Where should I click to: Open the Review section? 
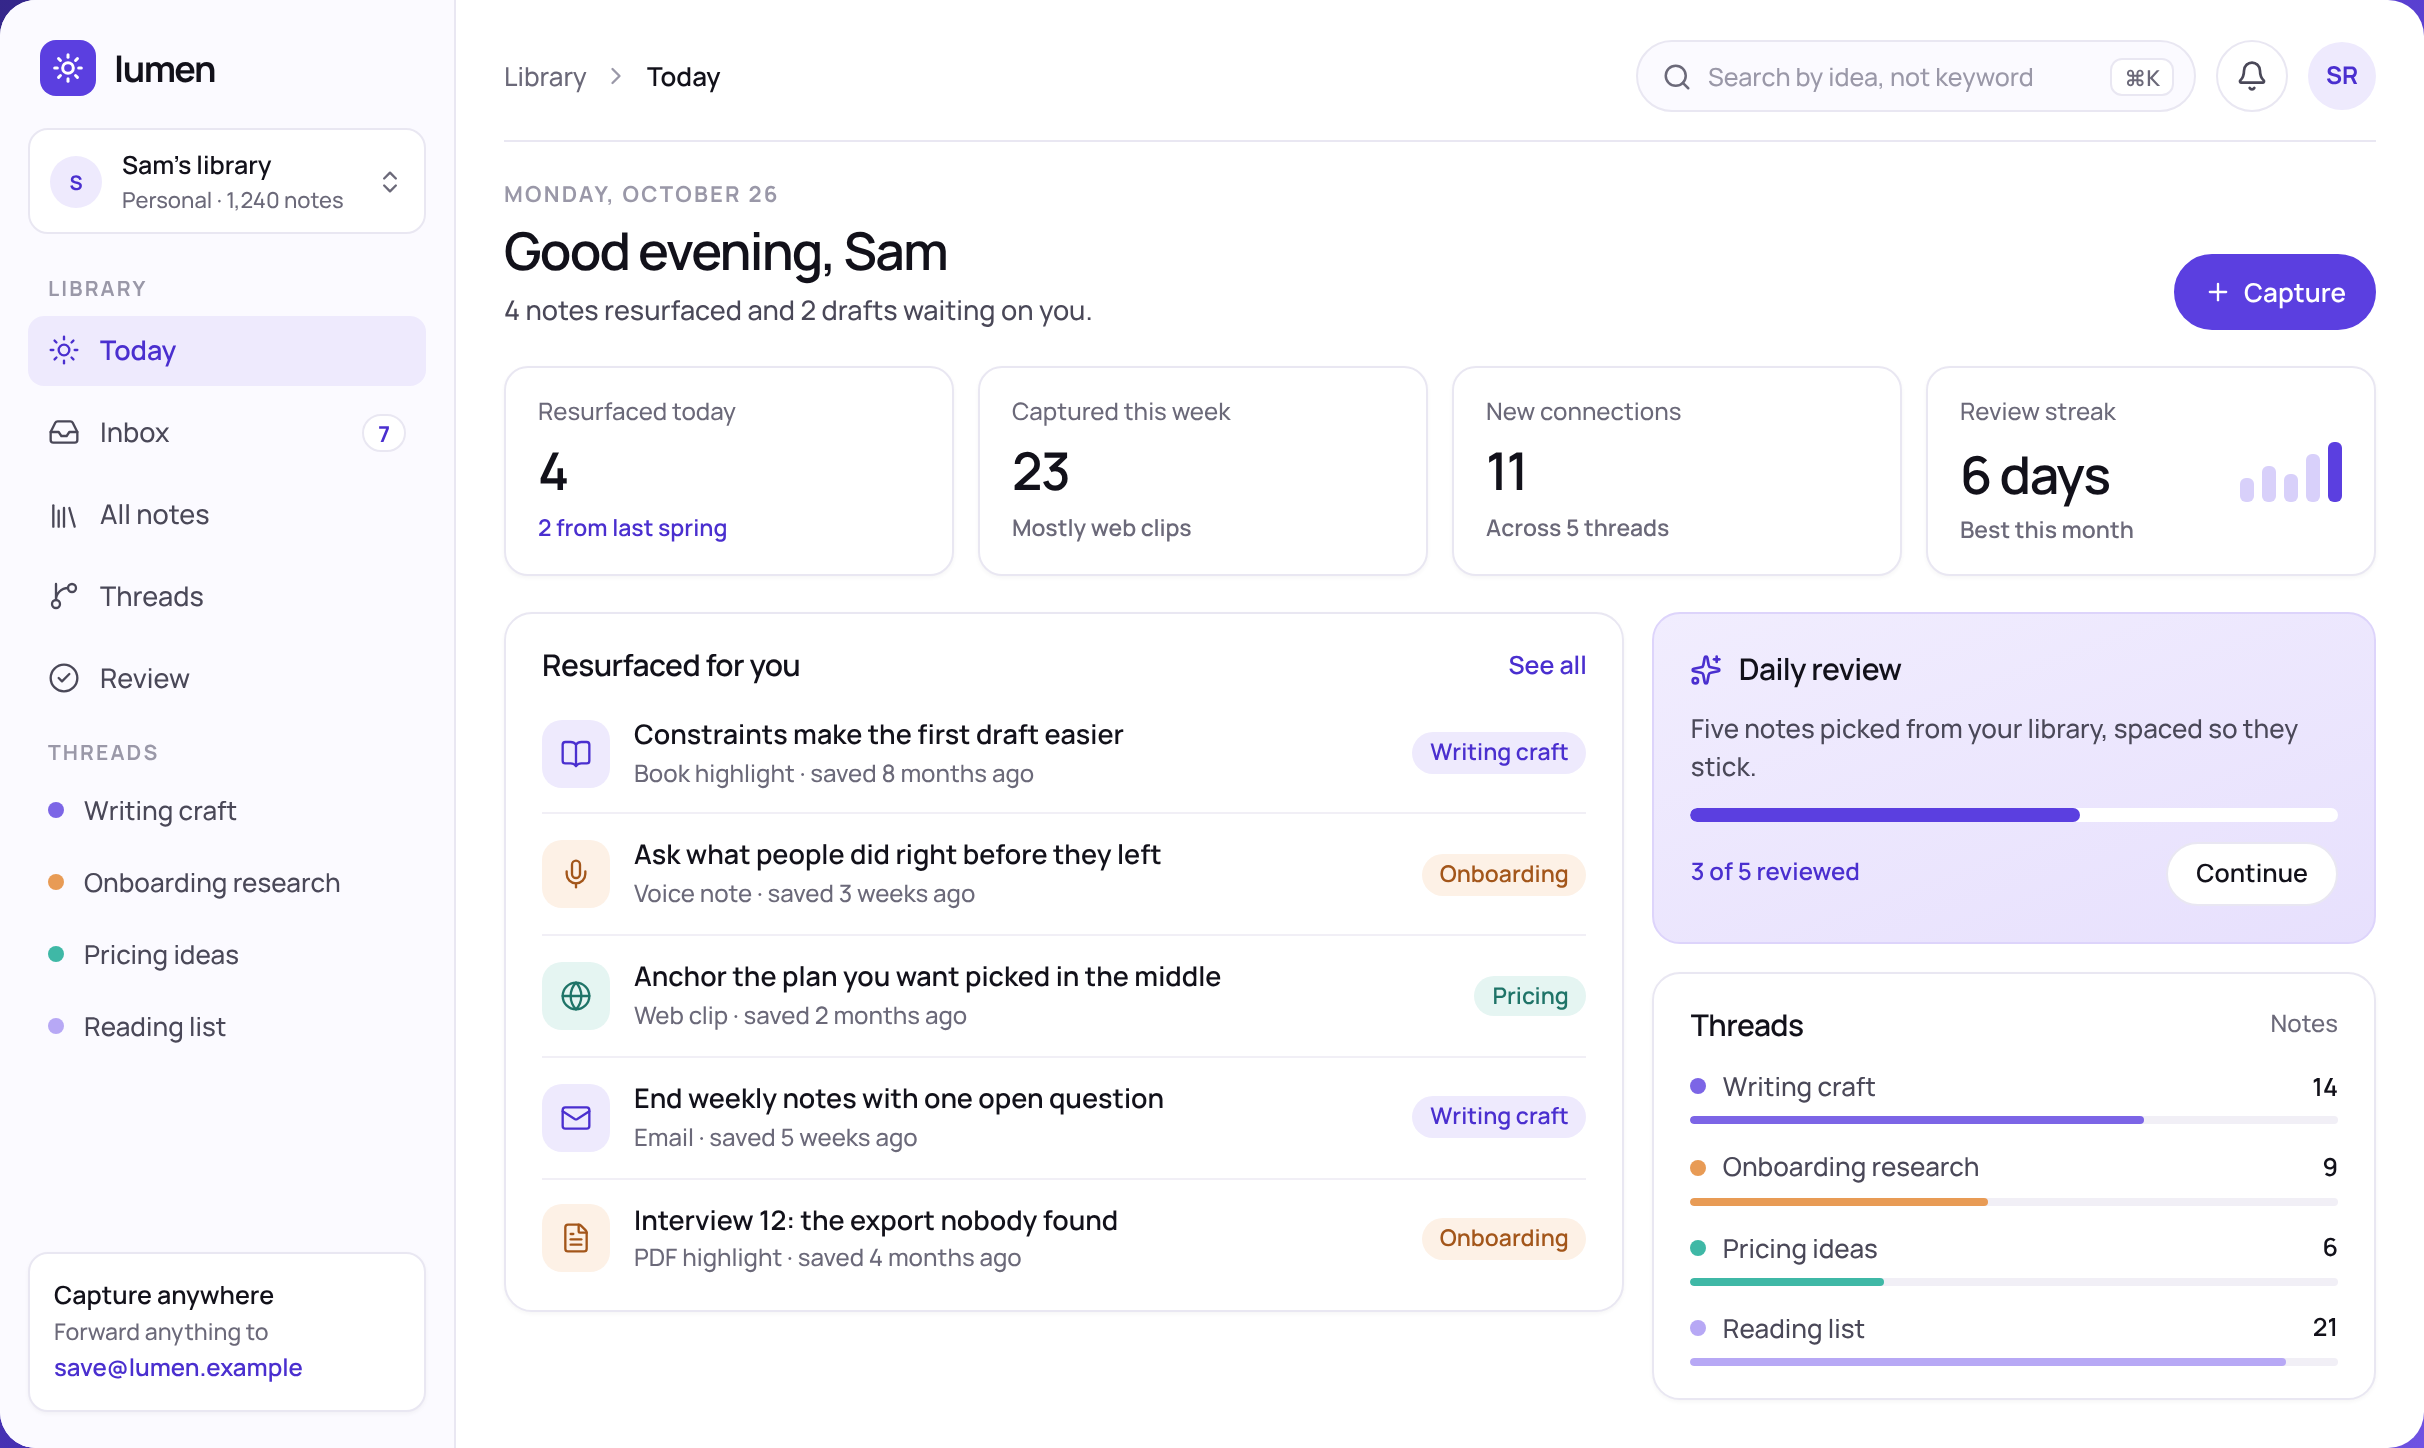(227, 679)
